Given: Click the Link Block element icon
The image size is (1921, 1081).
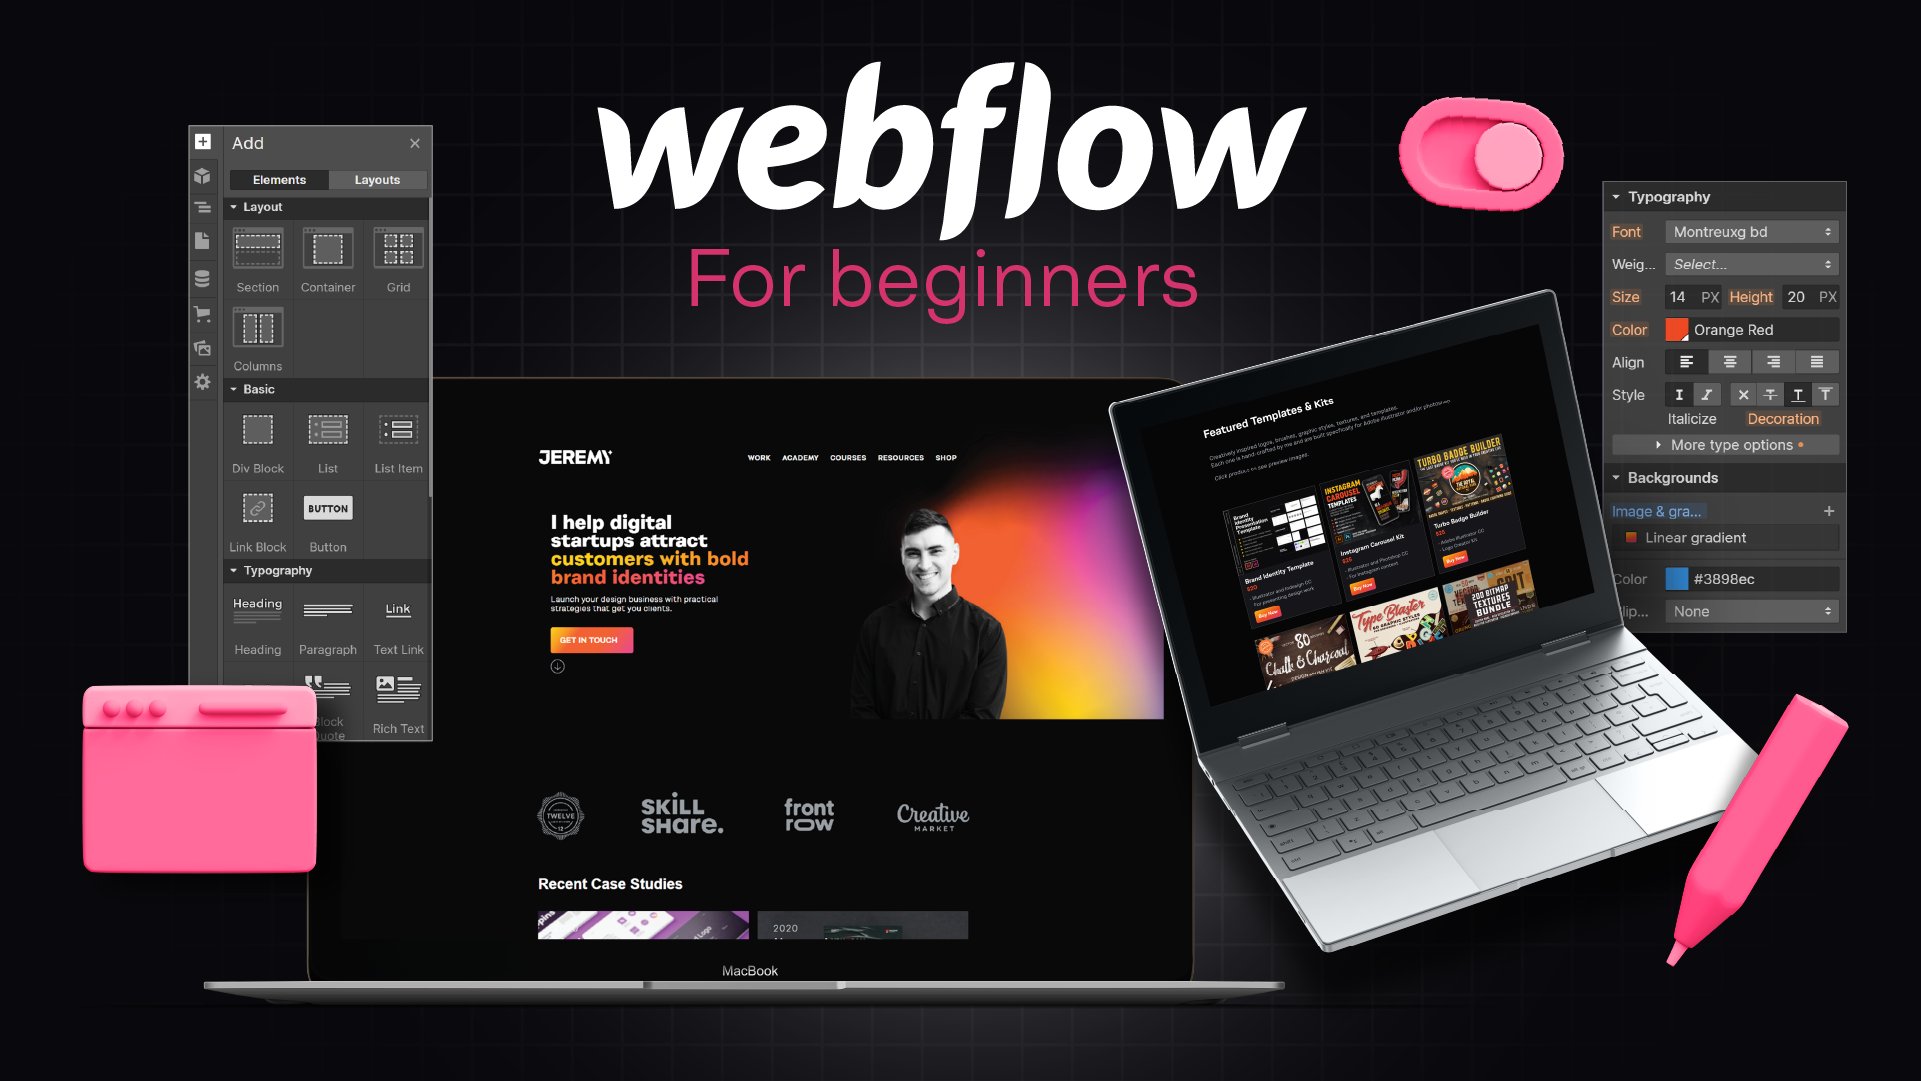Looking at the screenshot, I should pos(257,507).
